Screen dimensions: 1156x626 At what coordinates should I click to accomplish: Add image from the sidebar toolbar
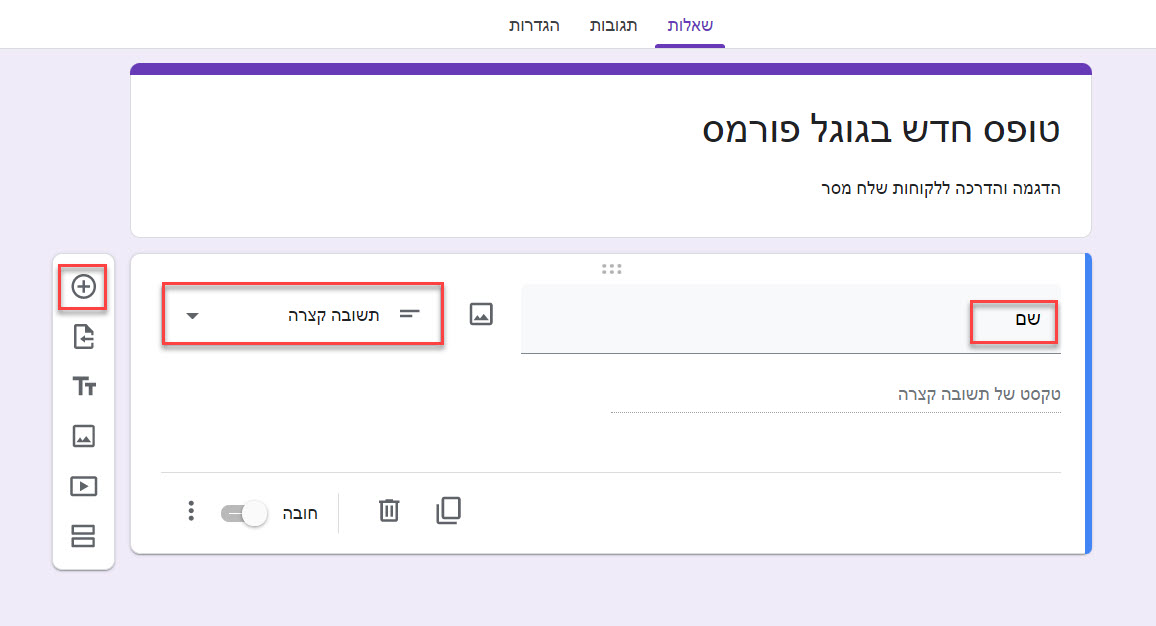click(x=83, y=436)
